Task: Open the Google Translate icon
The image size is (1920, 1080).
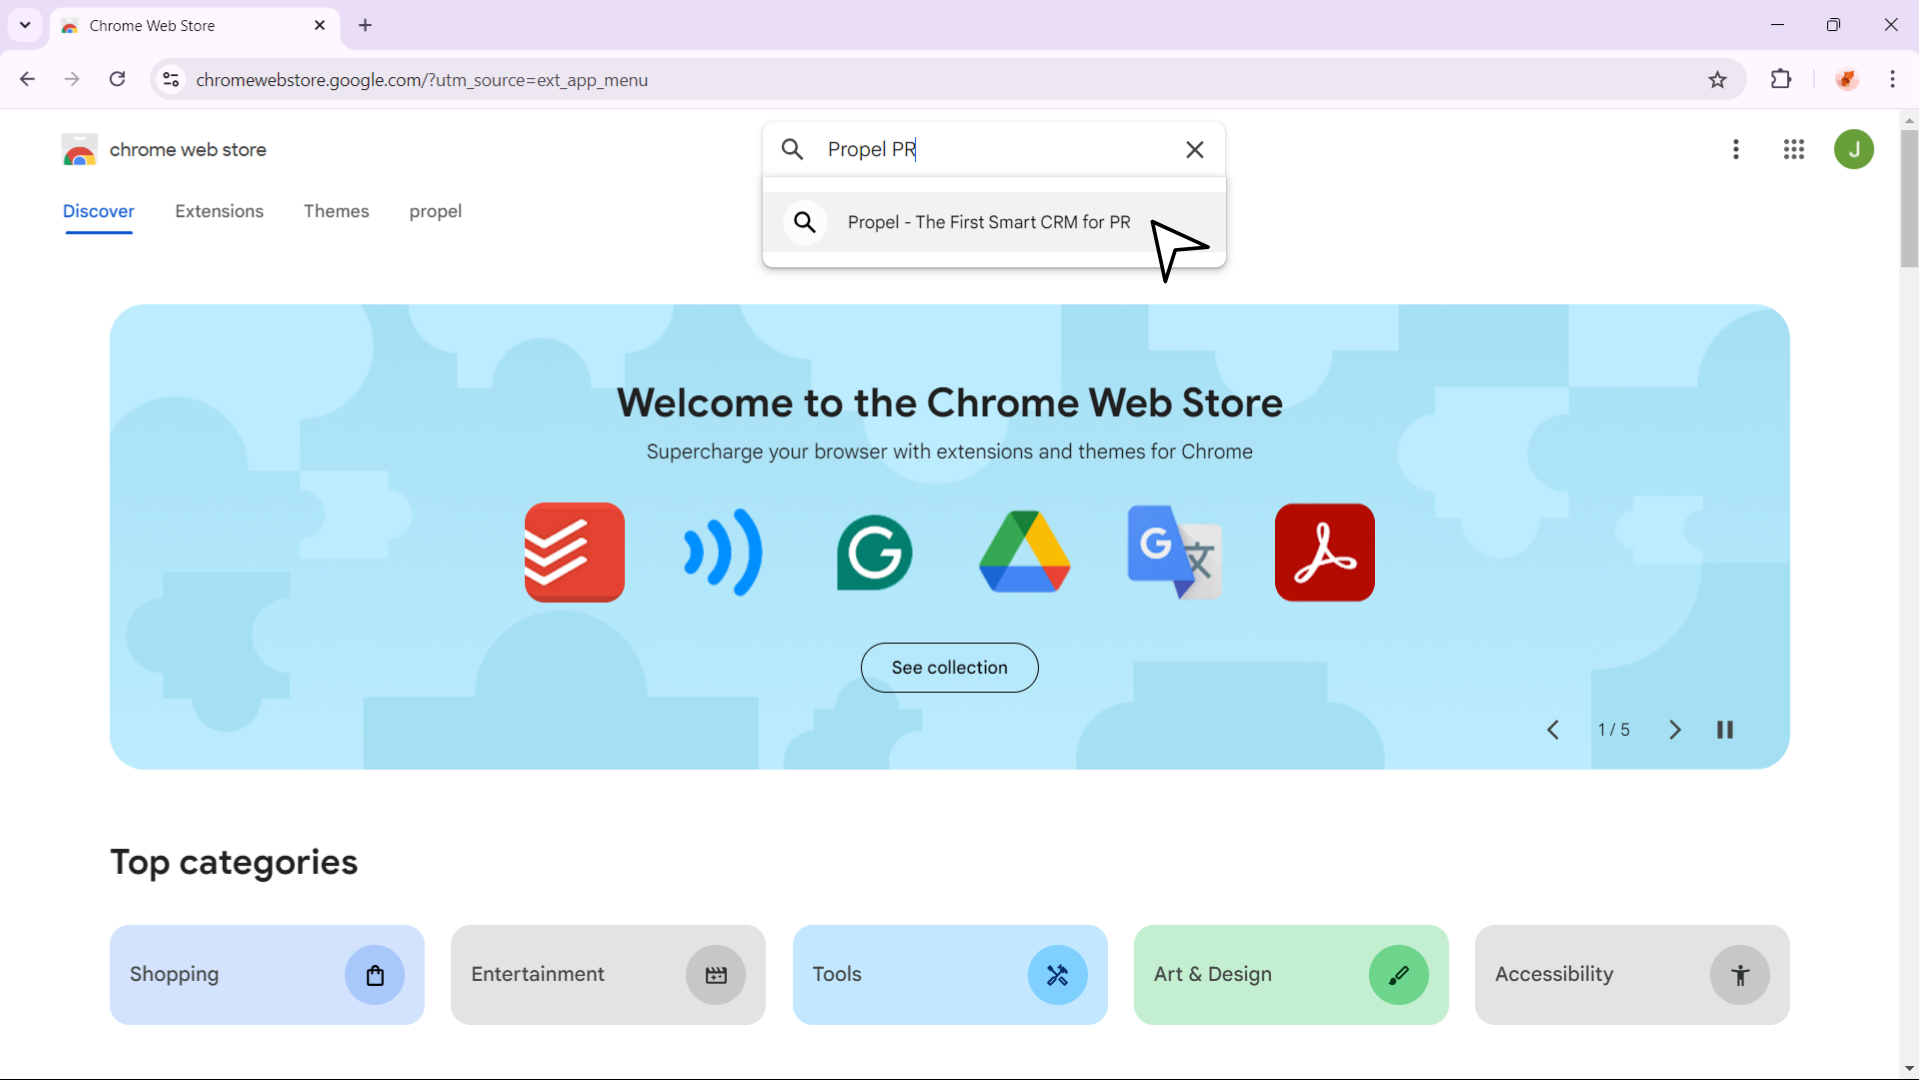Action: point(1174,552)
